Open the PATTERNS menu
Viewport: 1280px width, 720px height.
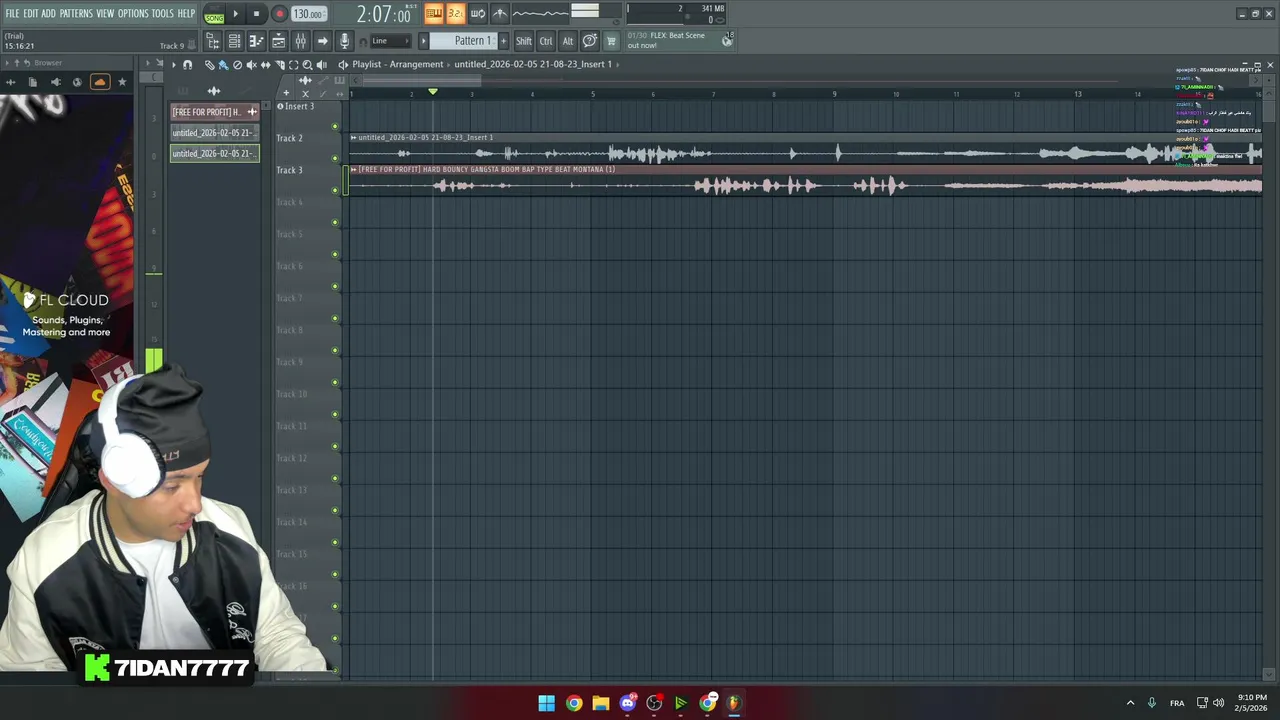point(76,13)
